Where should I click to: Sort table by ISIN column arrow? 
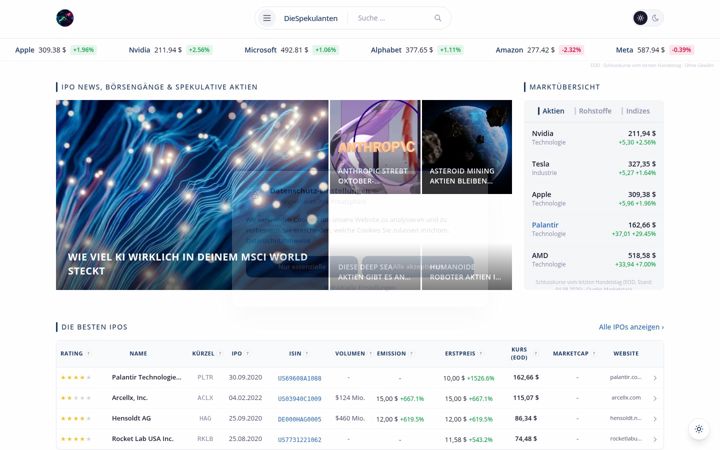click(307, 354)
